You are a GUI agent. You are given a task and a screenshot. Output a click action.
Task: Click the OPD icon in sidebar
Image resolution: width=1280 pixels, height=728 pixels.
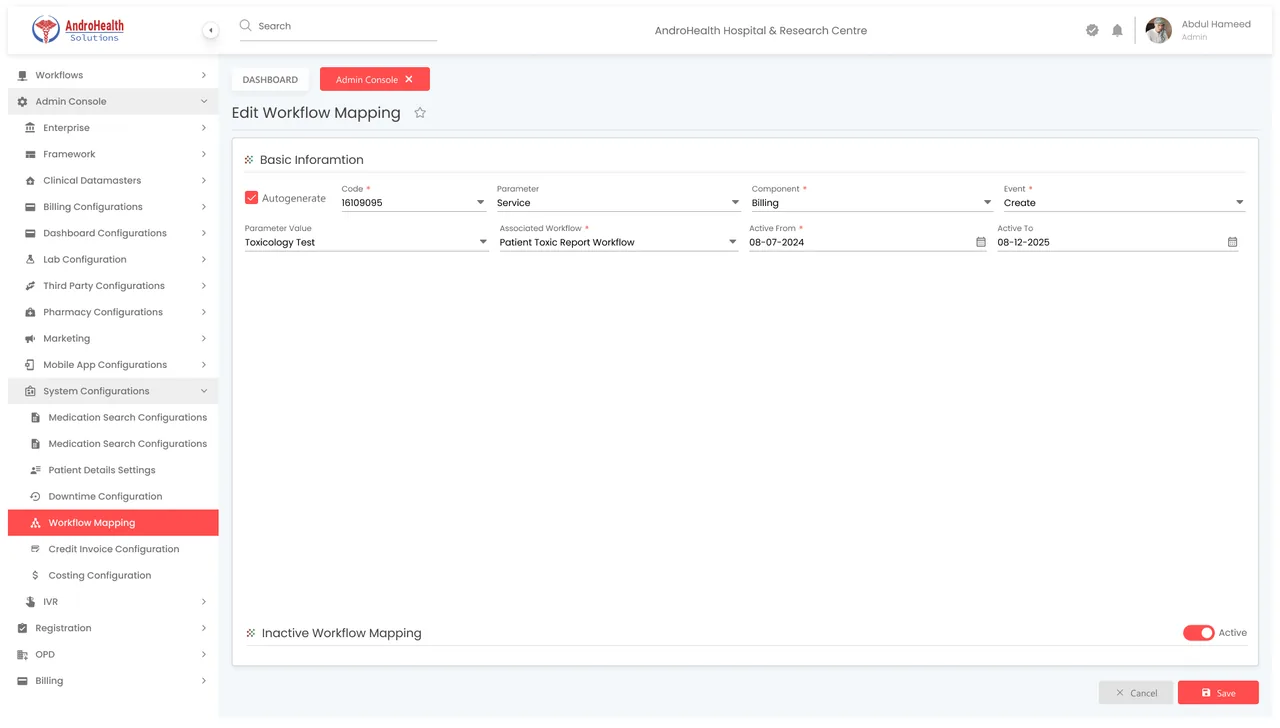(x=22, y=655)
